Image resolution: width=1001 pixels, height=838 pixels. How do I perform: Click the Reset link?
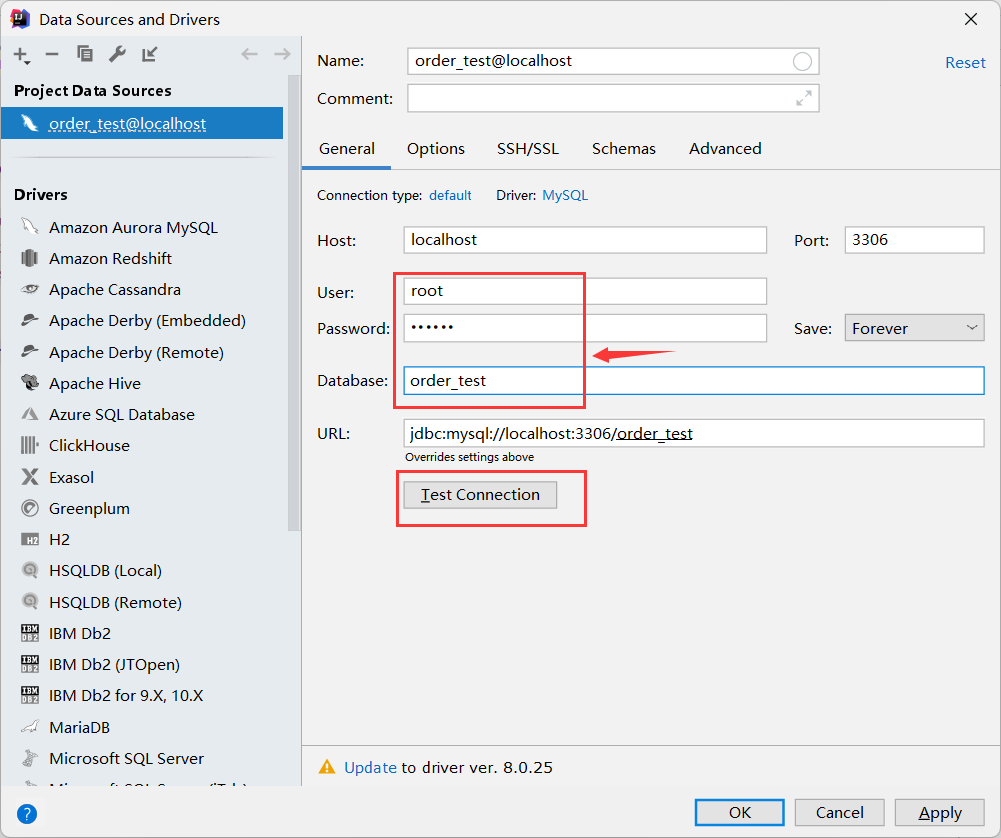965,63
